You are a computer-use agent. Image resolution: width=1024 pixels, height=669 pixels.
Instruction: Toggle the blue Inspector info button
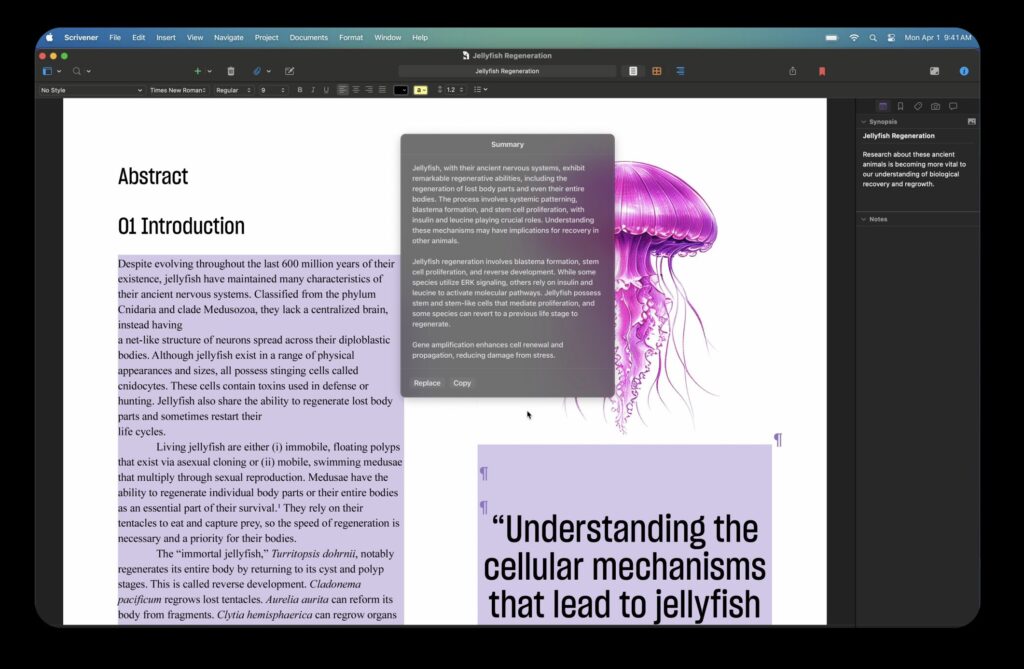point(964,71)
